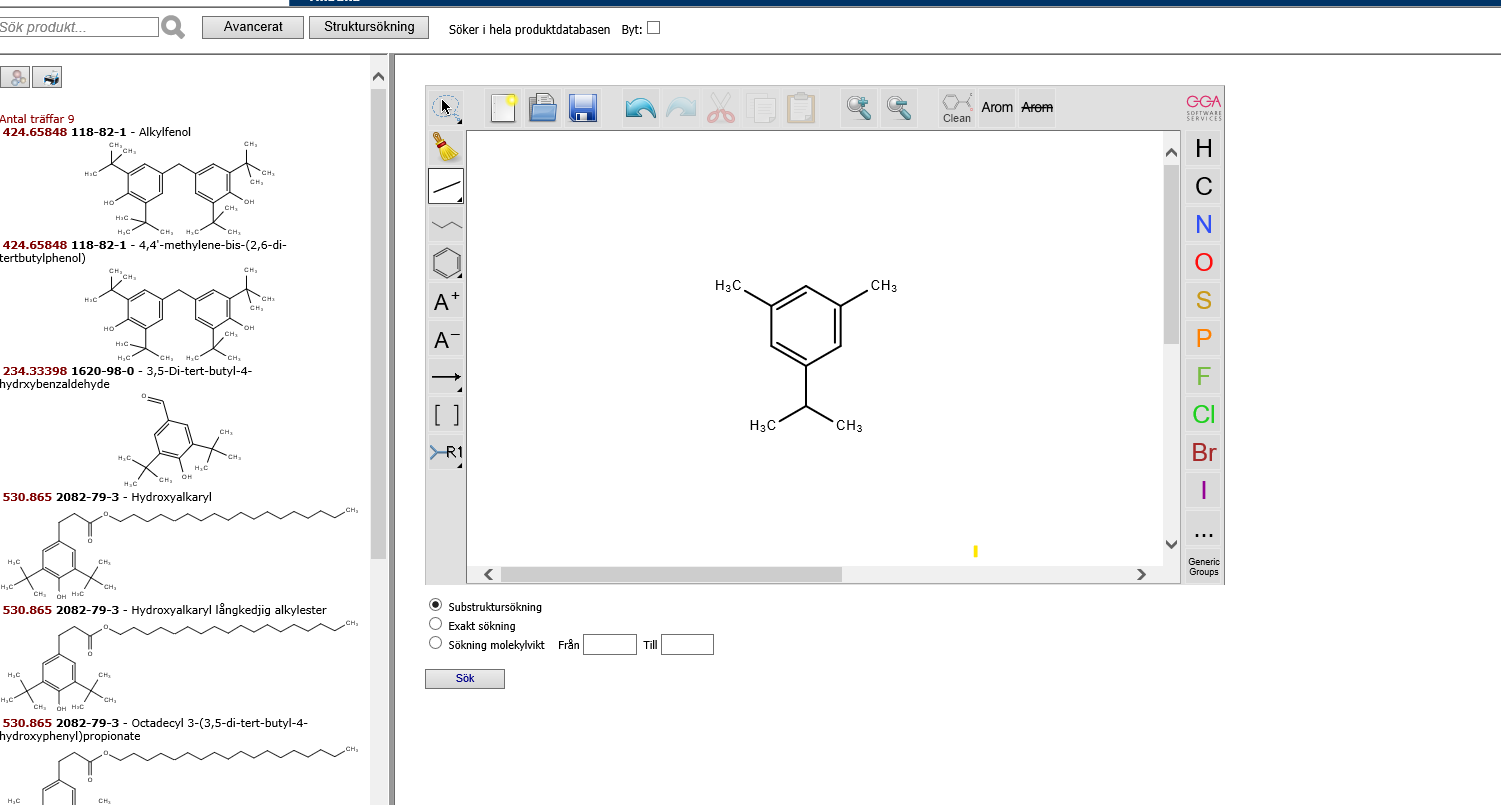Choose carbon atom C
The height and width of the screenshot is (805, 1501).
tap(1204, 186)
